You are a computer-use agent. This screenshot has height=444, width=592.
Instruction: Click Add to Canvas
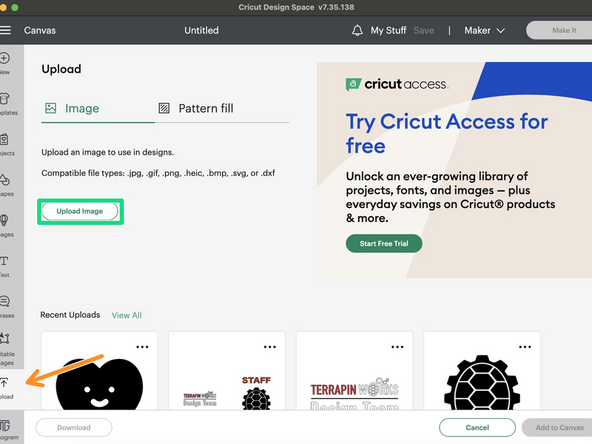point(557,427)
